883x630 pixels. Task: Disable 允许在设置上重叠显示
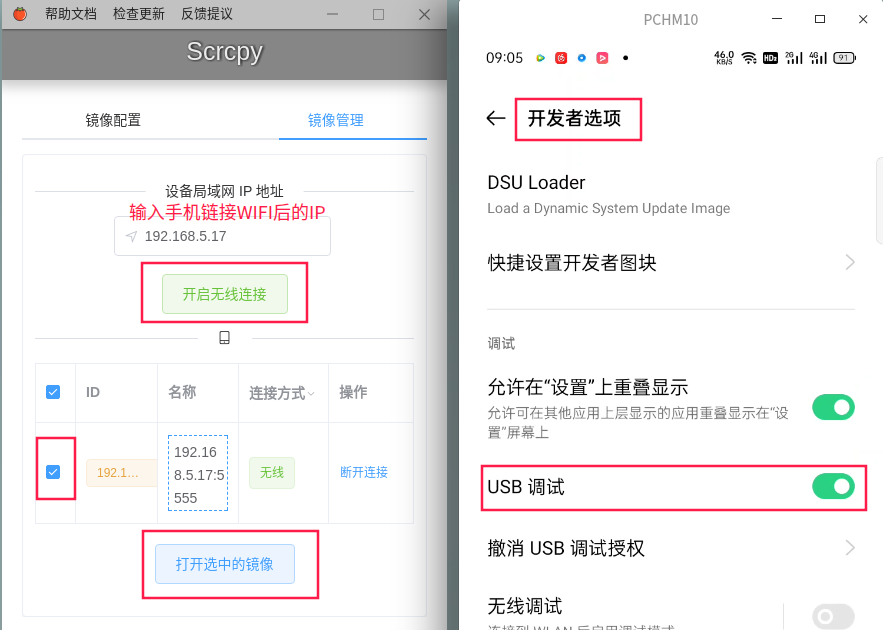point(833,408)
